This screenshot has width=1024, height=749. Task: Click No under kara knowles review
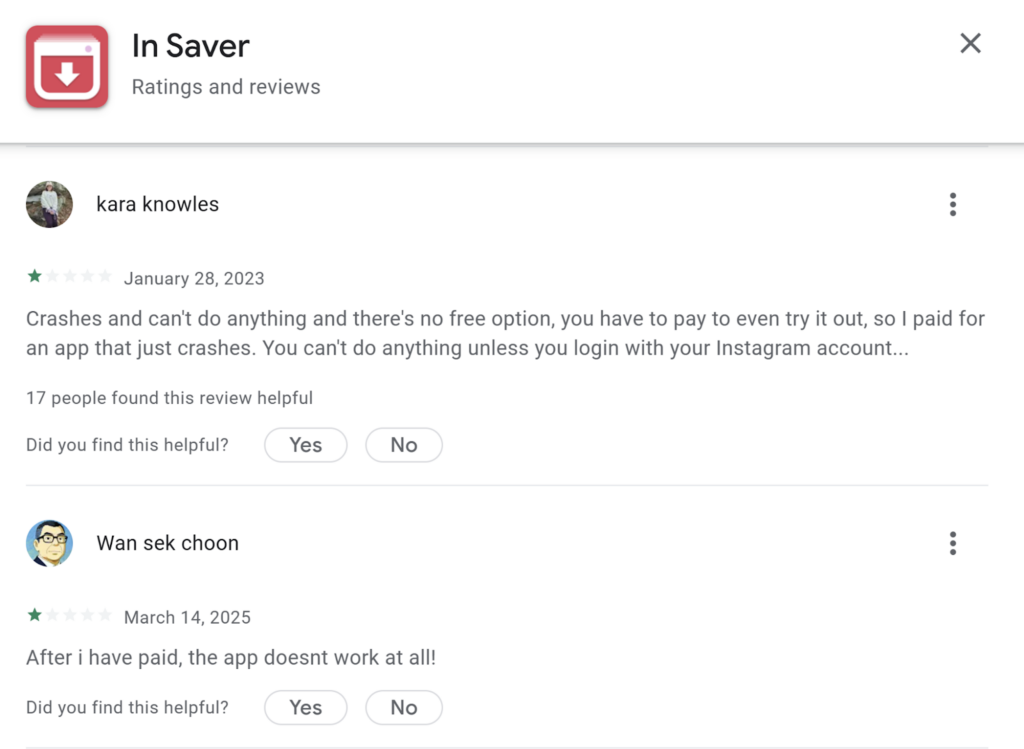(404, 445)
